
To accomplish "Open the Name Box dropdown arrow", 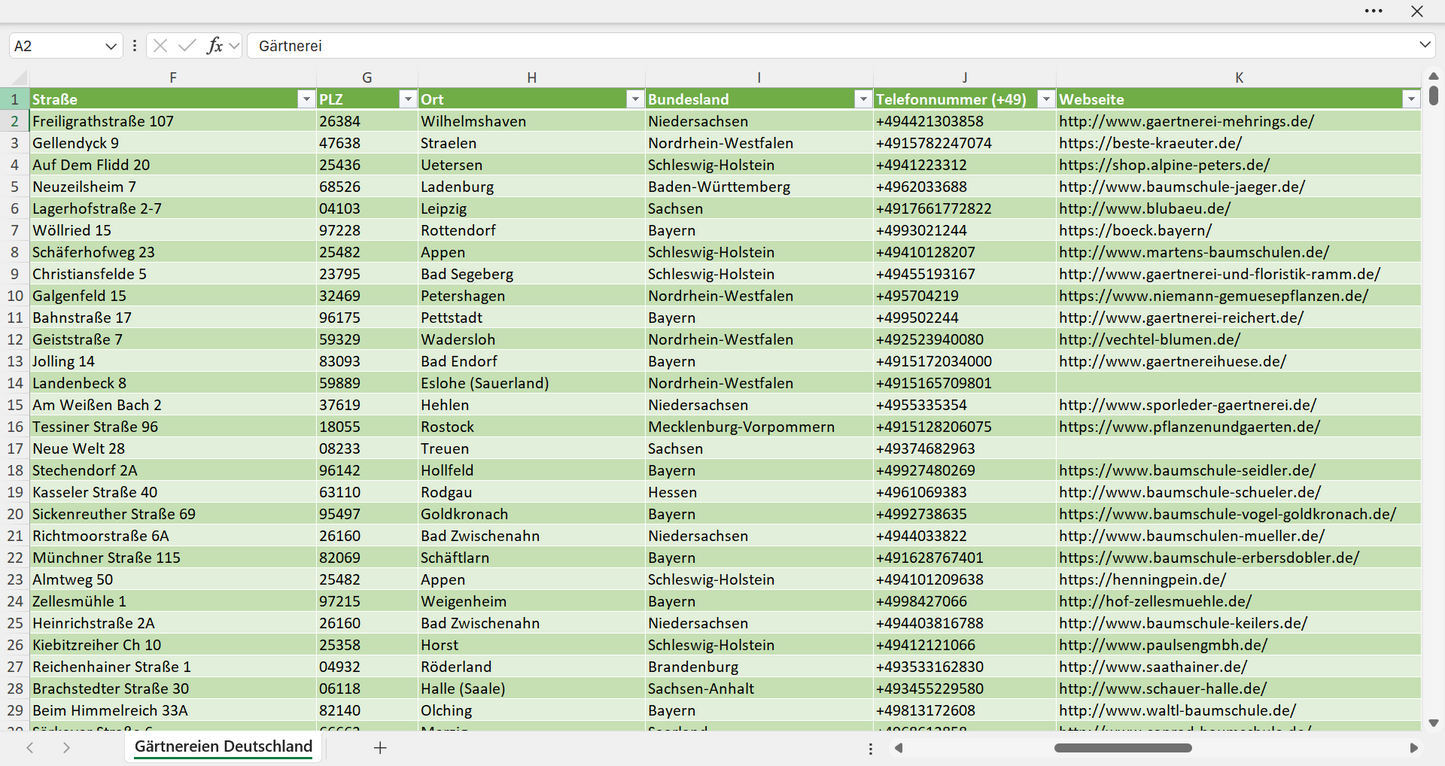I will pos(110,46).
